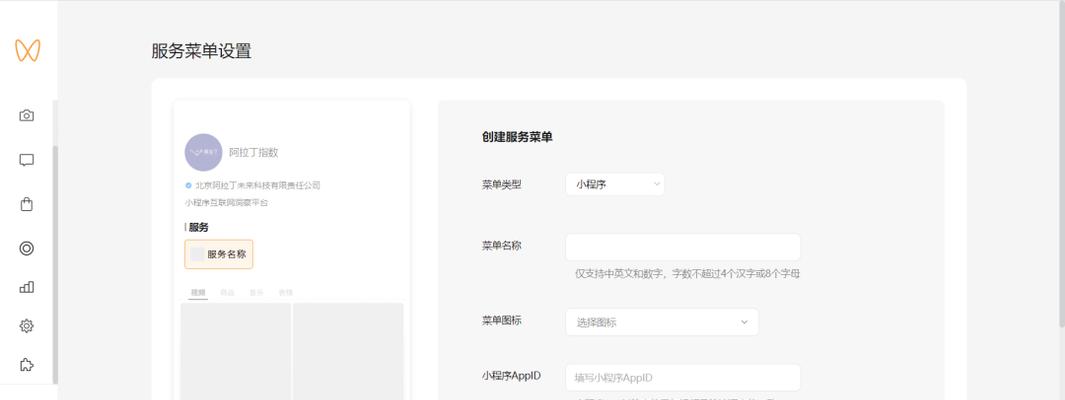Image resolution: width=1065 pixels, height=400 pixels.
Task: Click the 阿拉丁指数 round avatar
Action: point(203,152)
